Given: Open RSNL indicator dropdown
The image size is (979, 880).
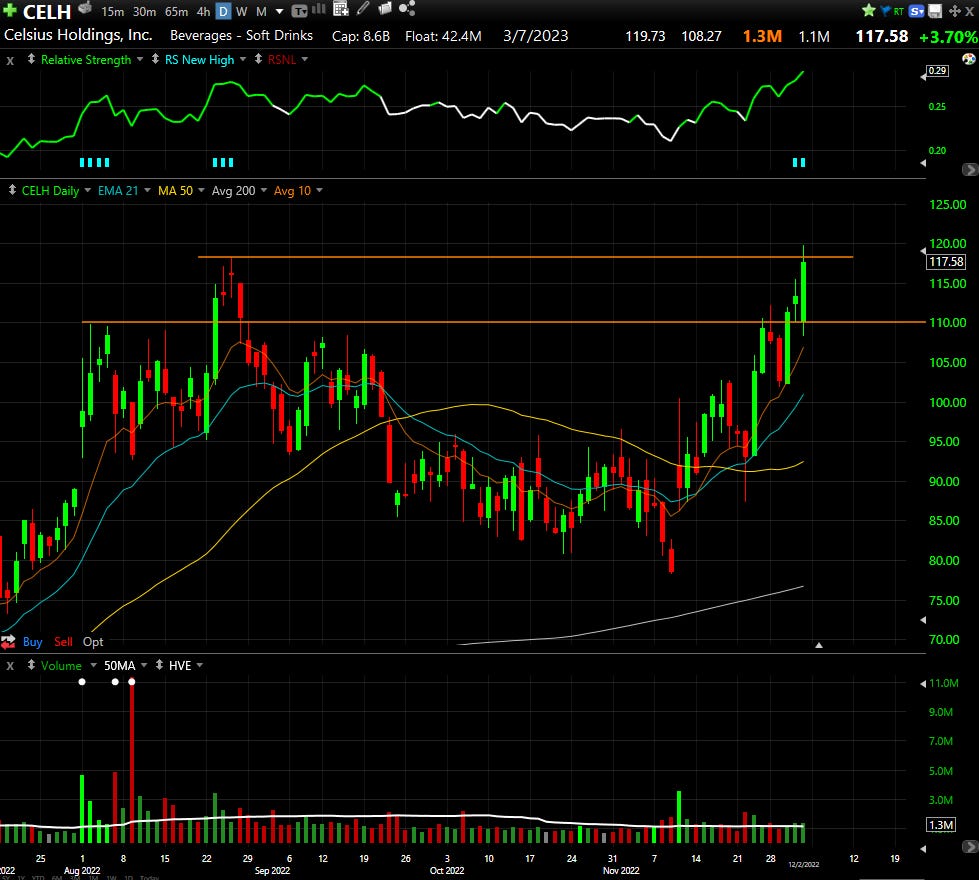Looking at the screenshot, I should tap(305, 59).
